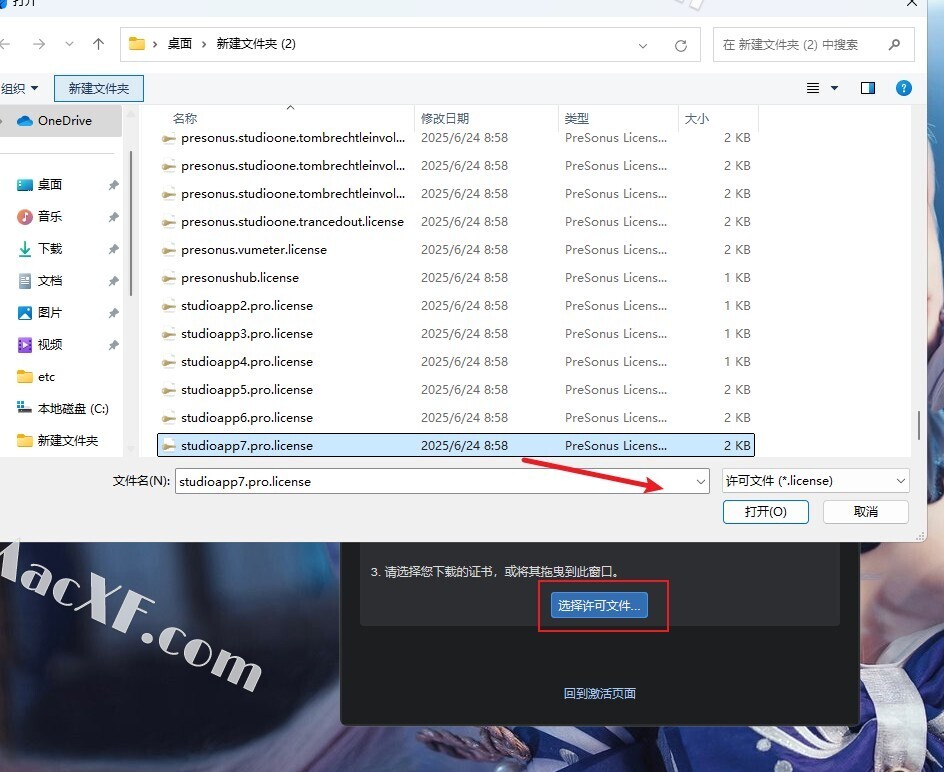Click the 新建文件夹 toolbar button
This screenshot has width=944, height=772.
tap(99, 89)
